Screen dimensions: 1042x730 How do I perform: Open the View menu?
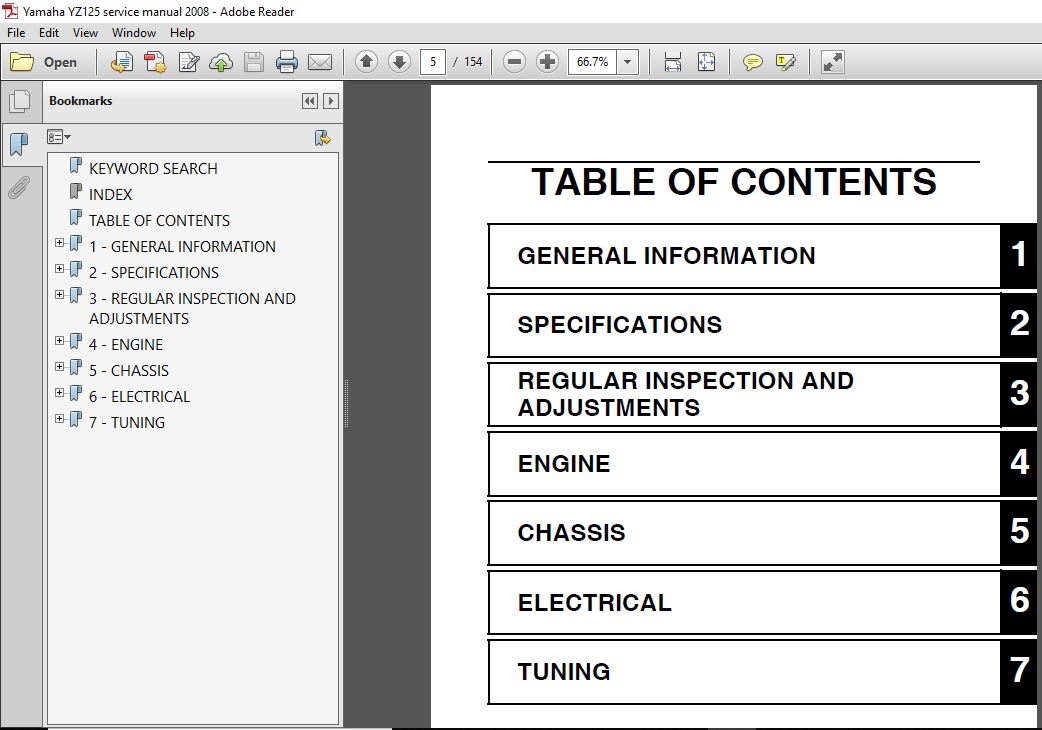click(85, 33)
